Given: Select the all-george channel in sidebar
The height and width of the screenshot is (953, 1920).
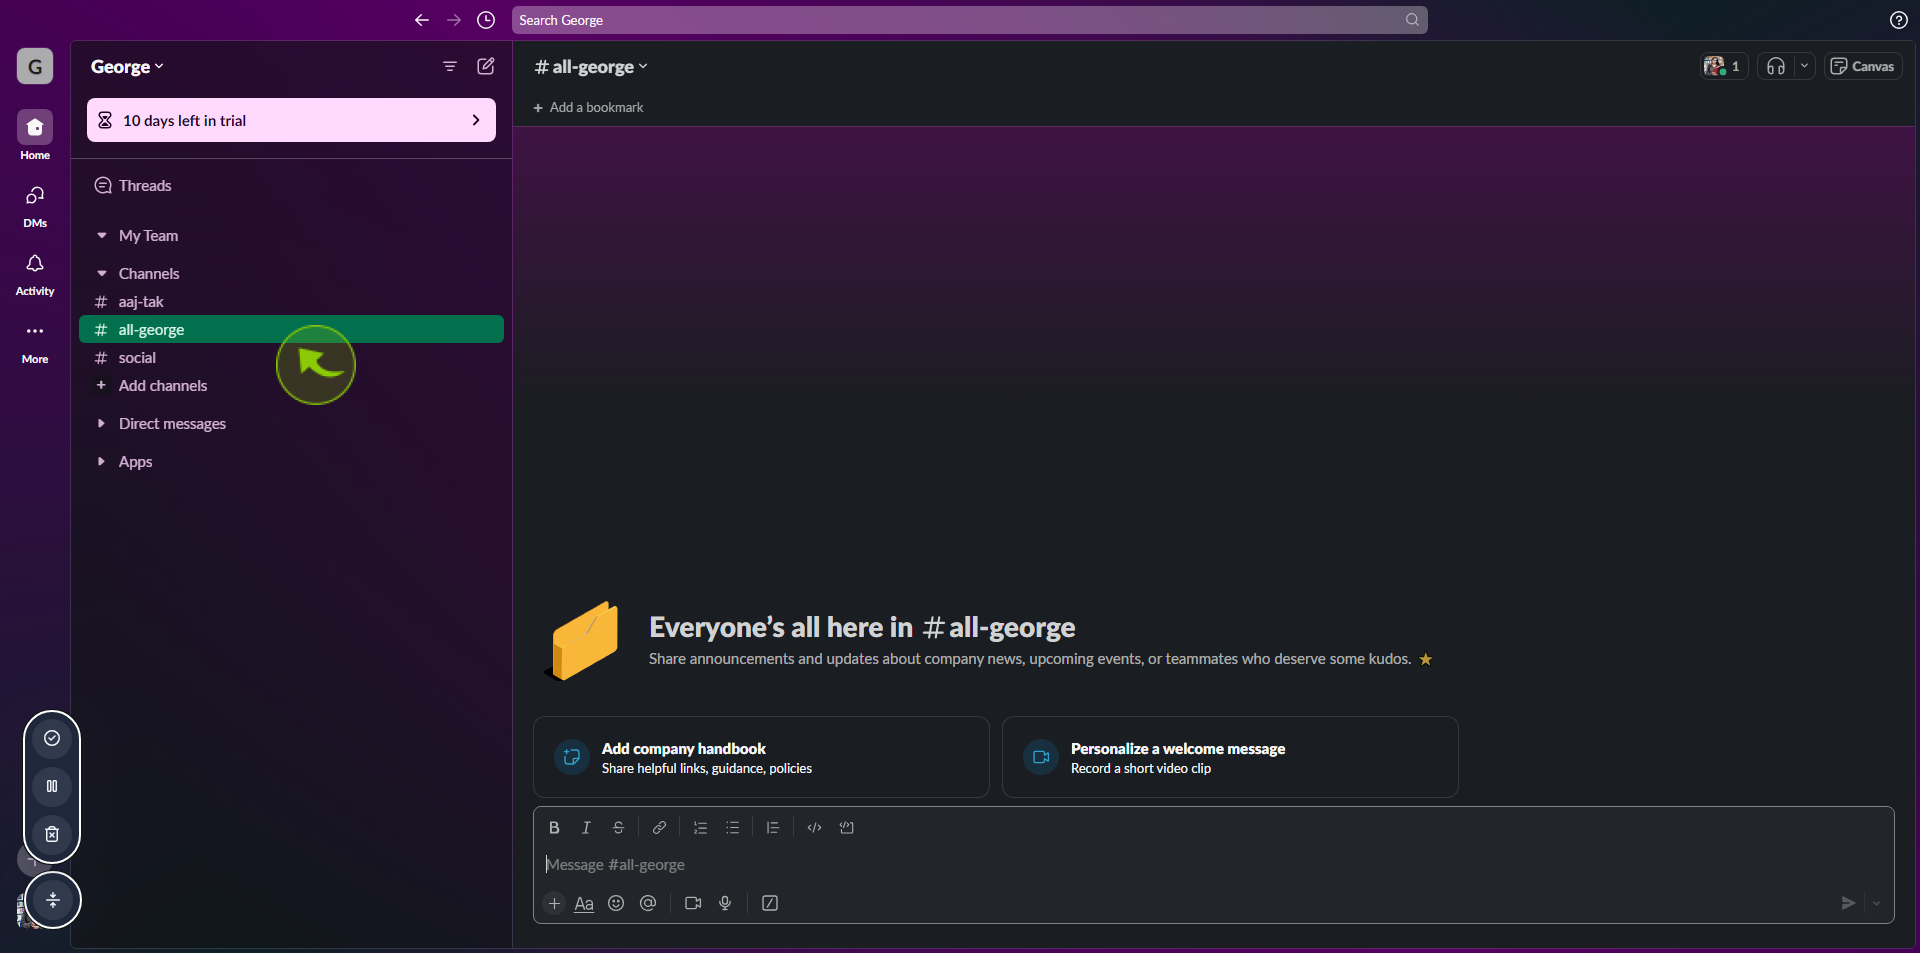Looking at the screenshot, I should tap(291, 330).
